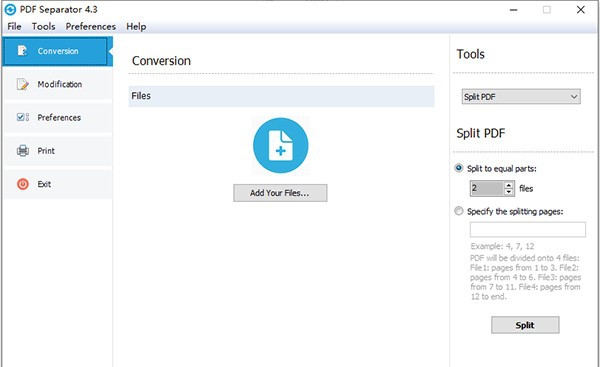600x367 pixels.
Task: Click the PDF Separator app logo icon
Action: tap(10, 10)
